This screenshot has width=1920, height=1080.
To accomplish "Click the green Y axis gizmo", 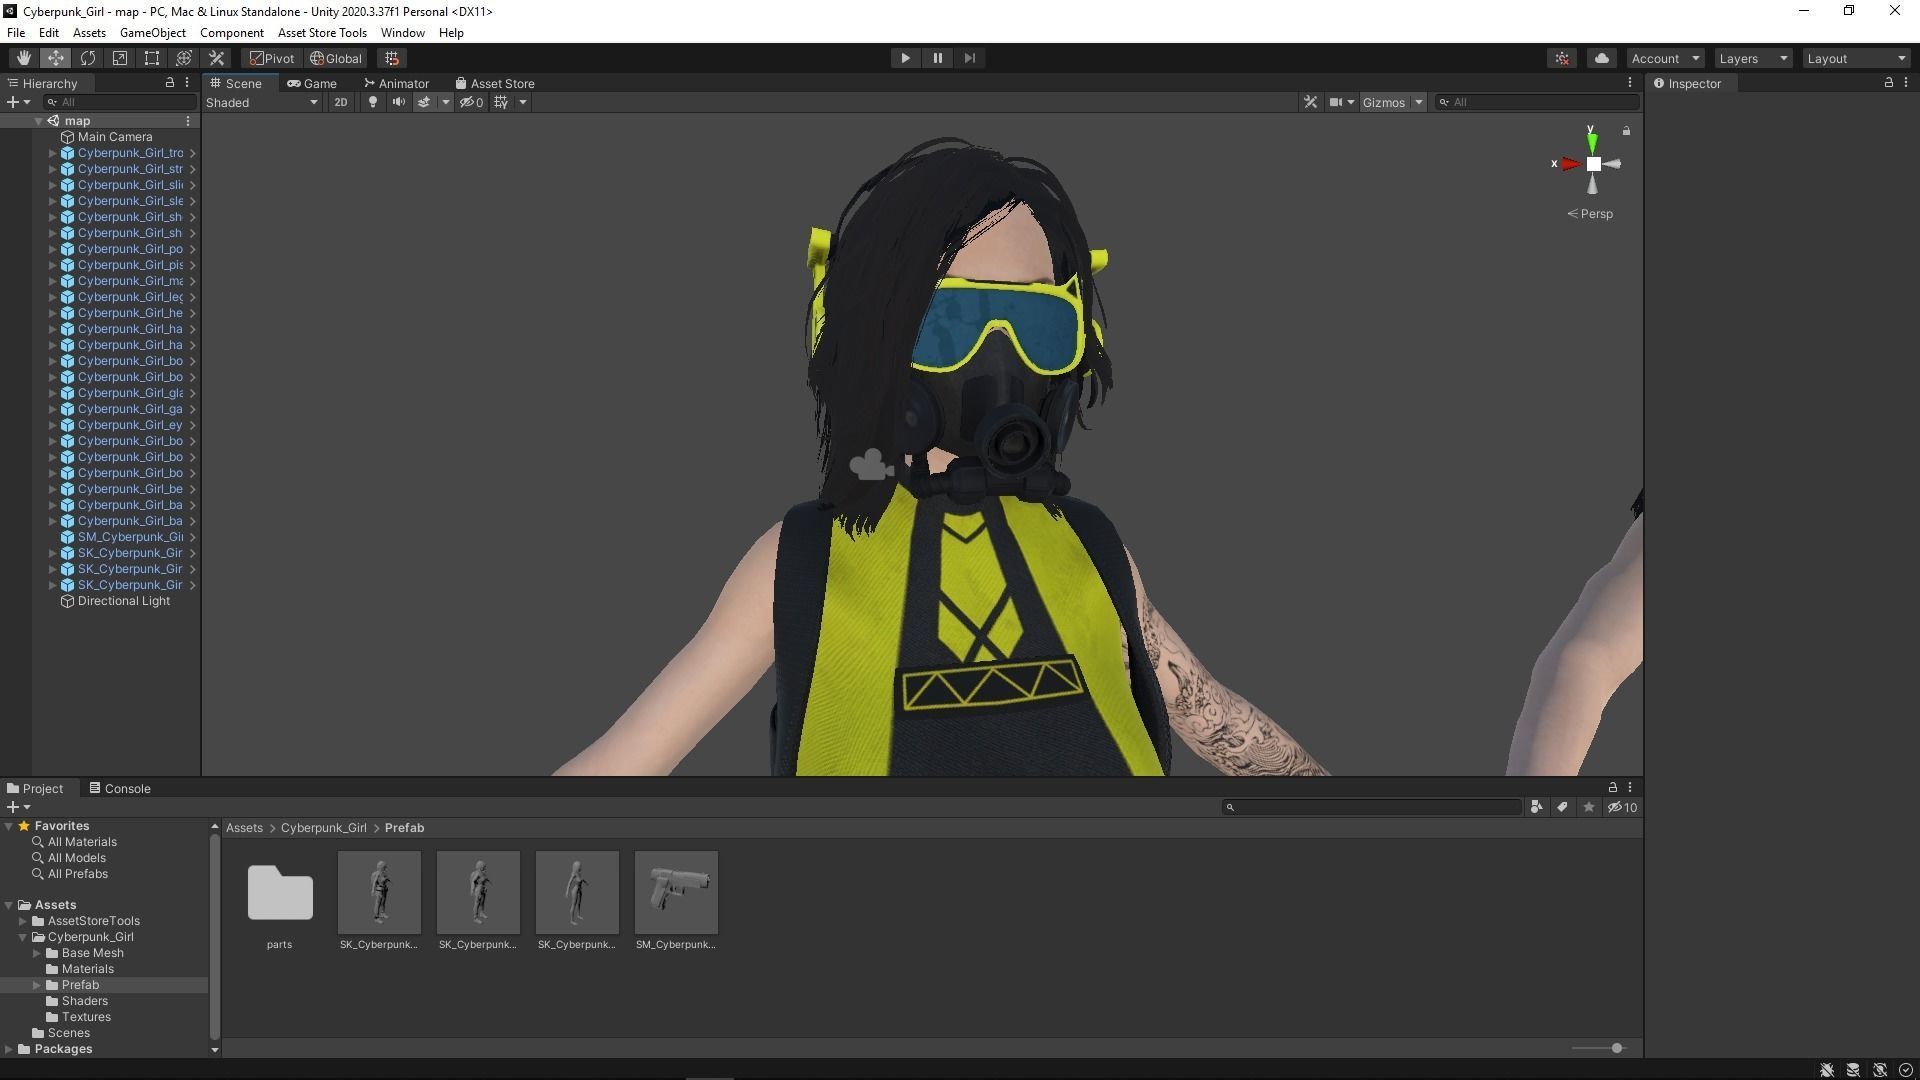I will [1592, 142].
